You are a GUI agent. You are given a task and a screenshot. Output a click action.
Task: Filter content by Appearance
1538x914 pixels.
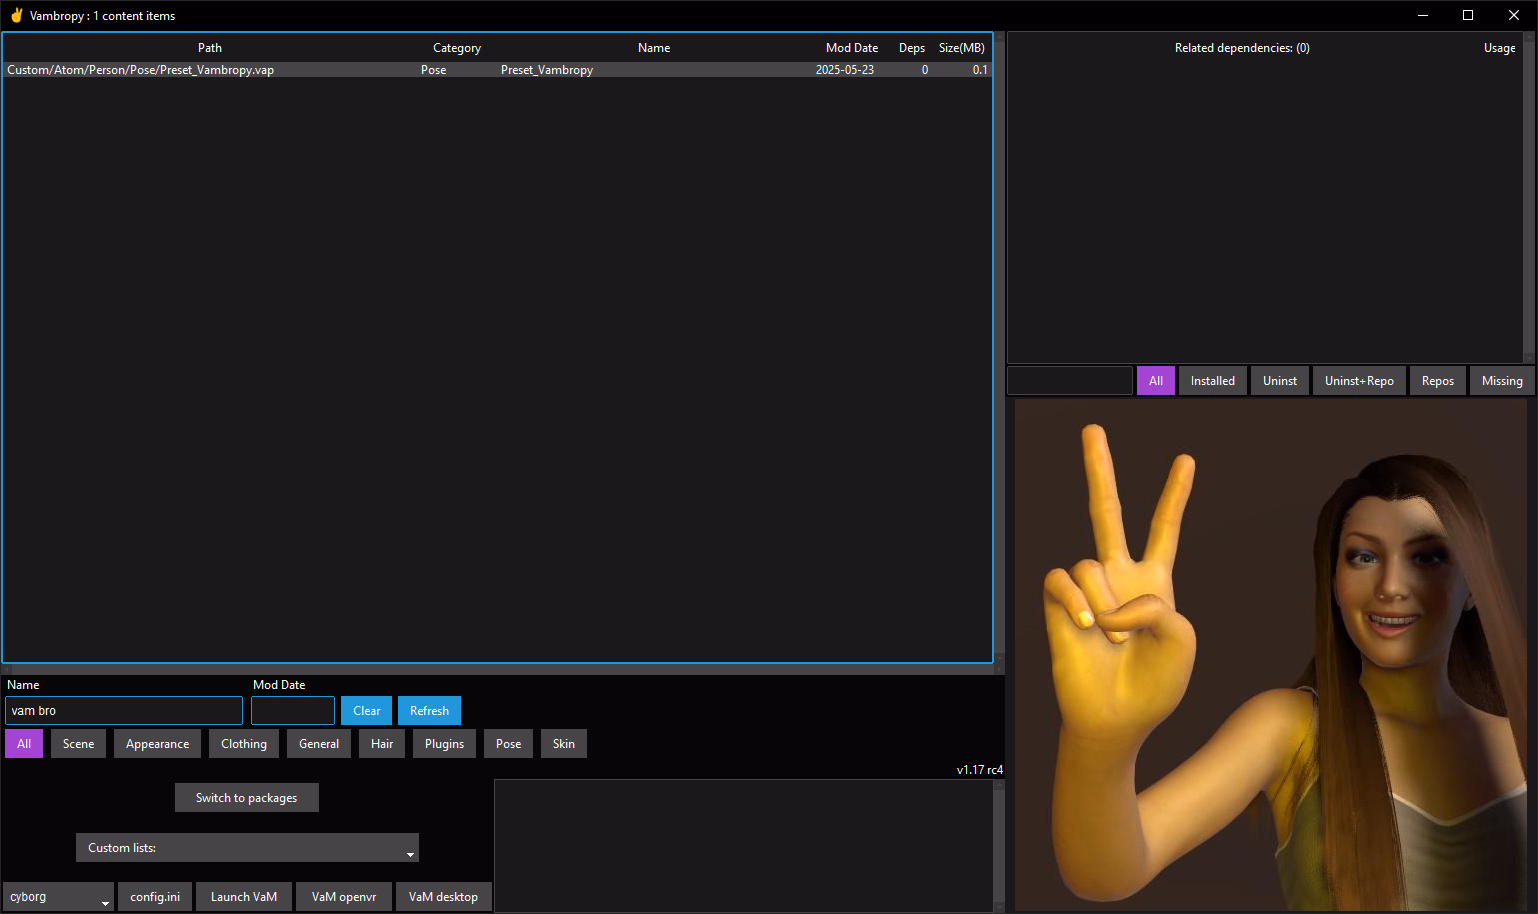point(158,744)
